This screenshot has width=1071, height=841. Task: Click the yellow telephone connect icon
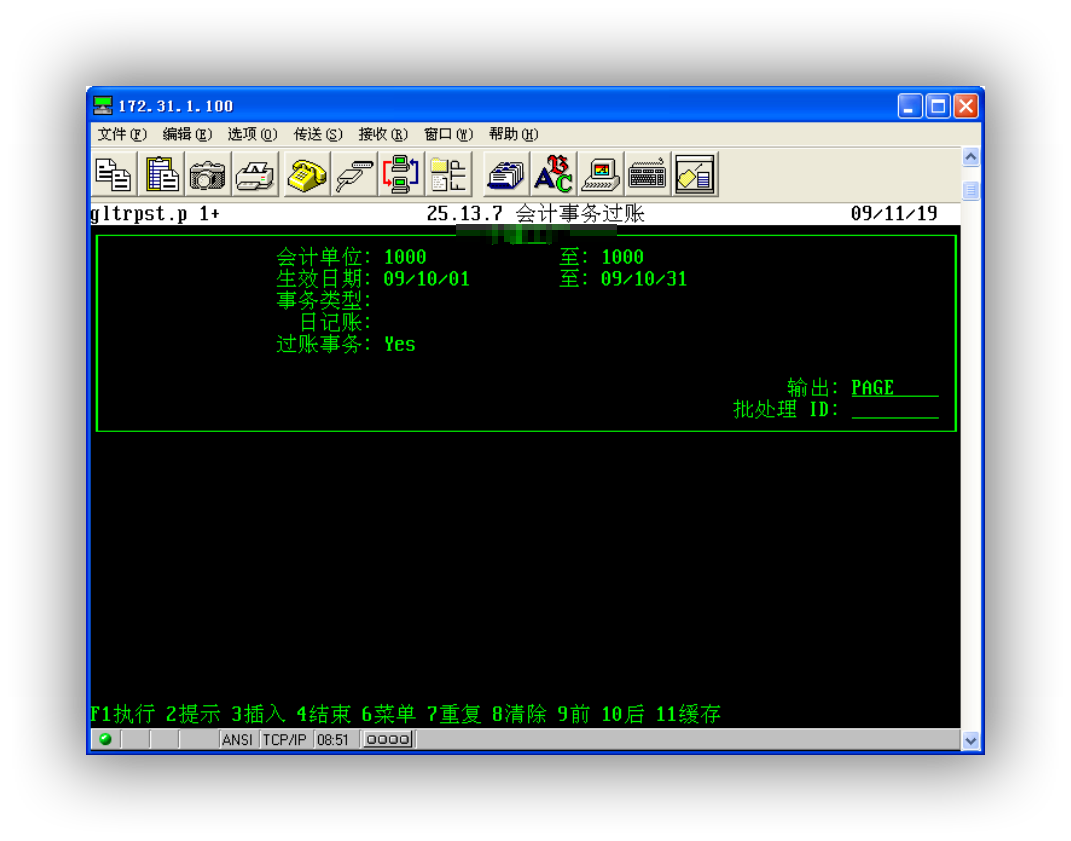click(306, 174)
